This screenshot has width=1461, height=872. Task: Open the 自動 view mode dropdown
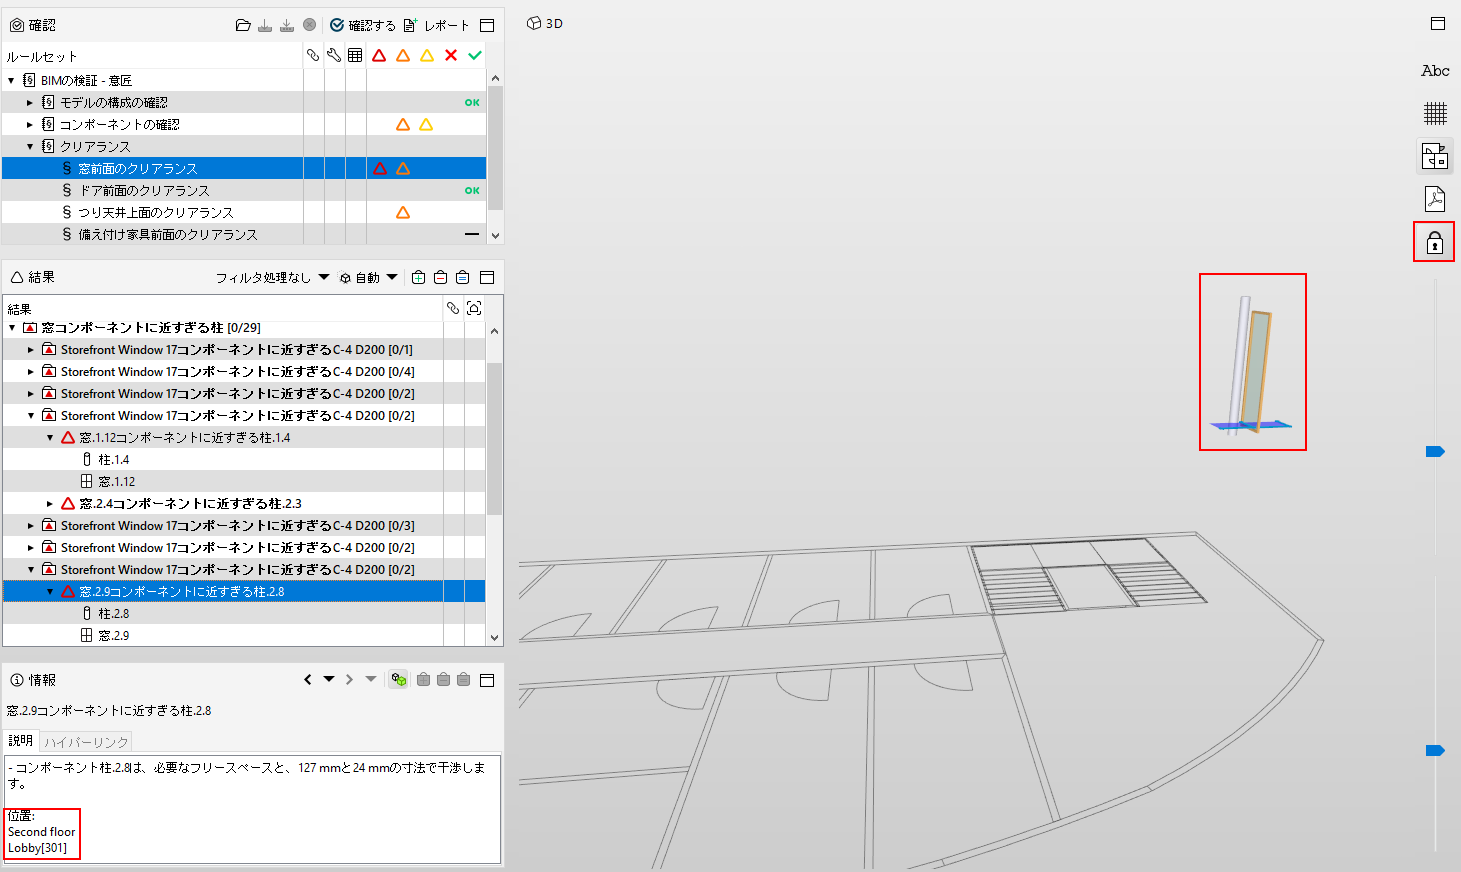coord(368,277)
